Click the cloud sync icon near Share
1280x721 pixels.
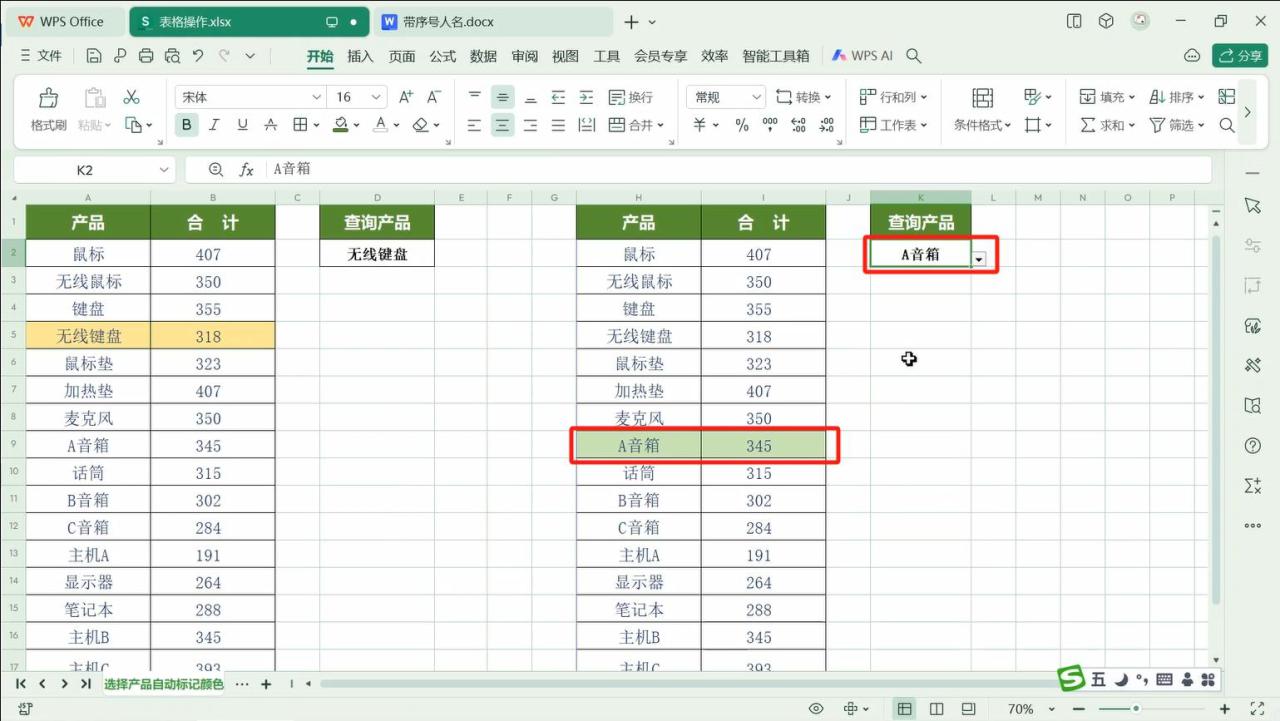(1192, 55)
